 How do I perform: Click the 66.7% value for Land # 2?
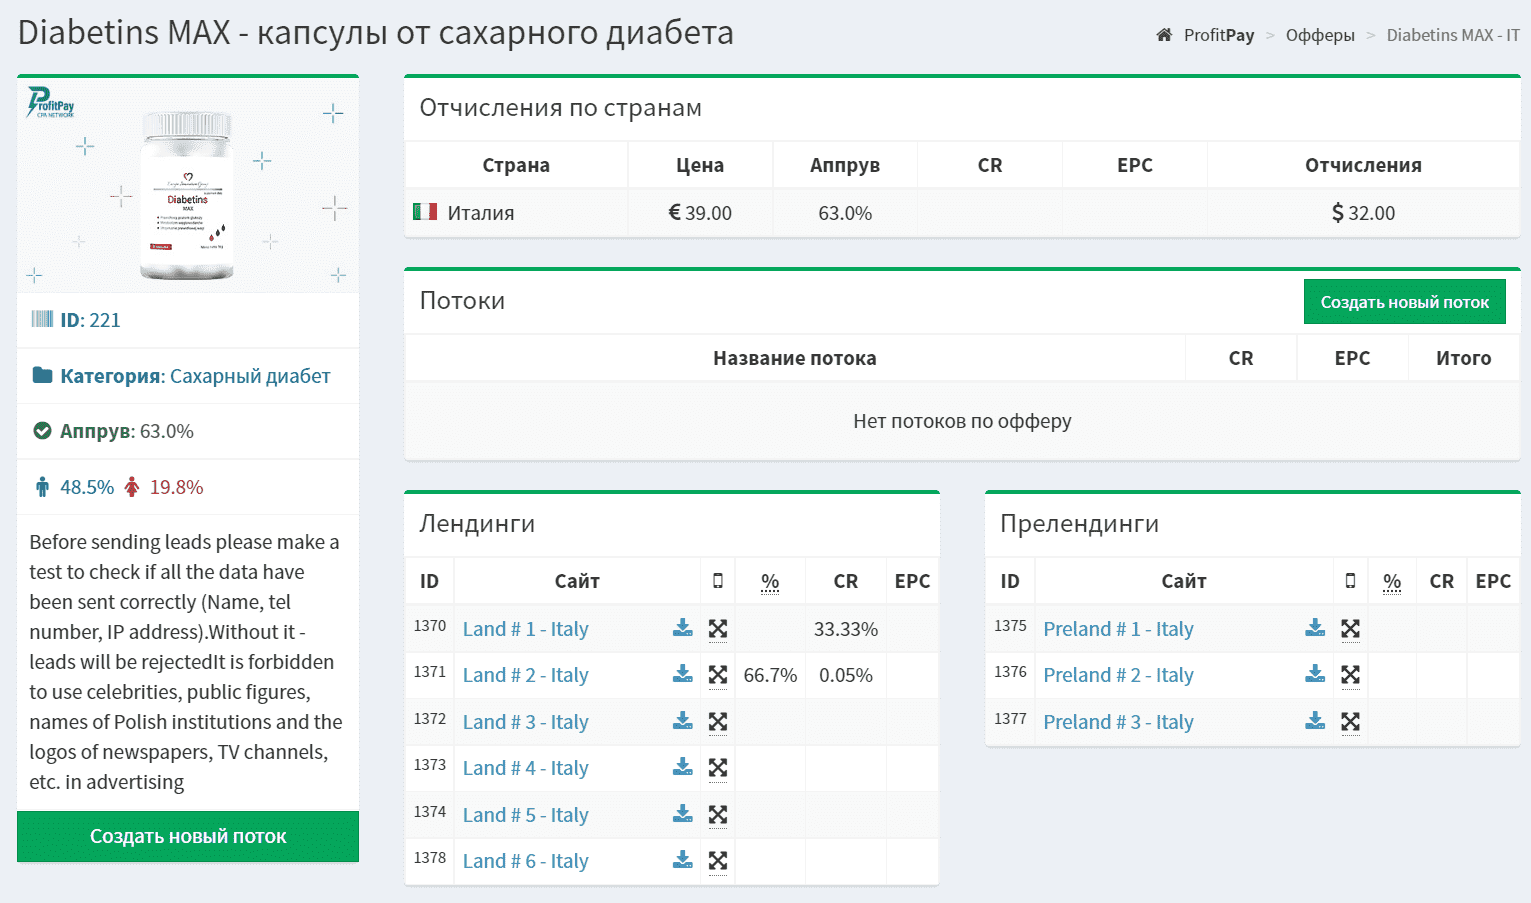coord(770,675)
